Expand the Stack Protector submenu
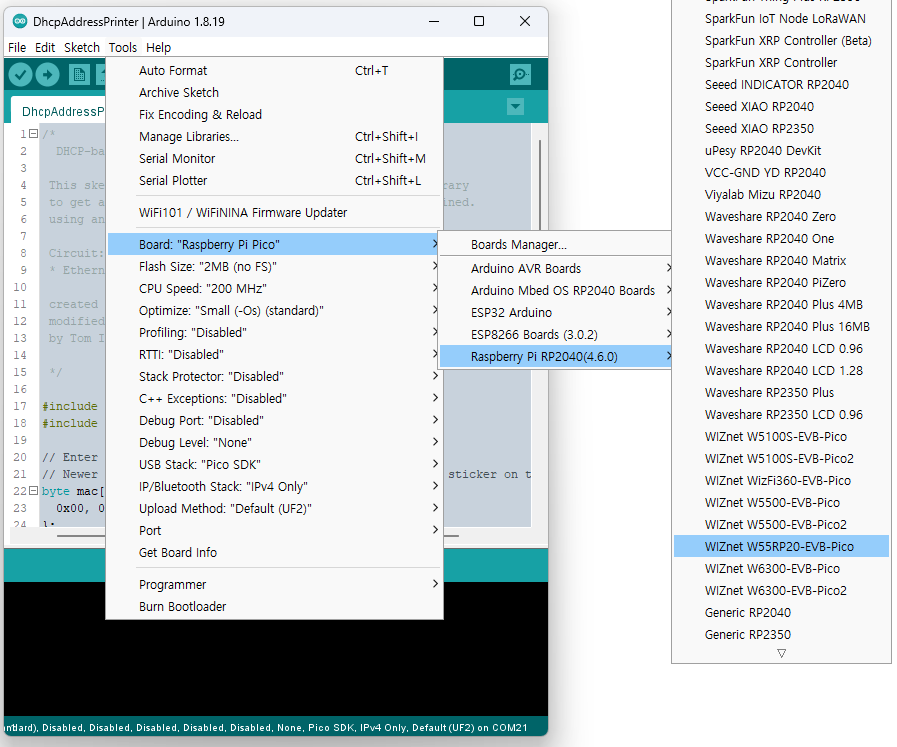The height and width of the screenshot is (747, 897). point(275,377)
